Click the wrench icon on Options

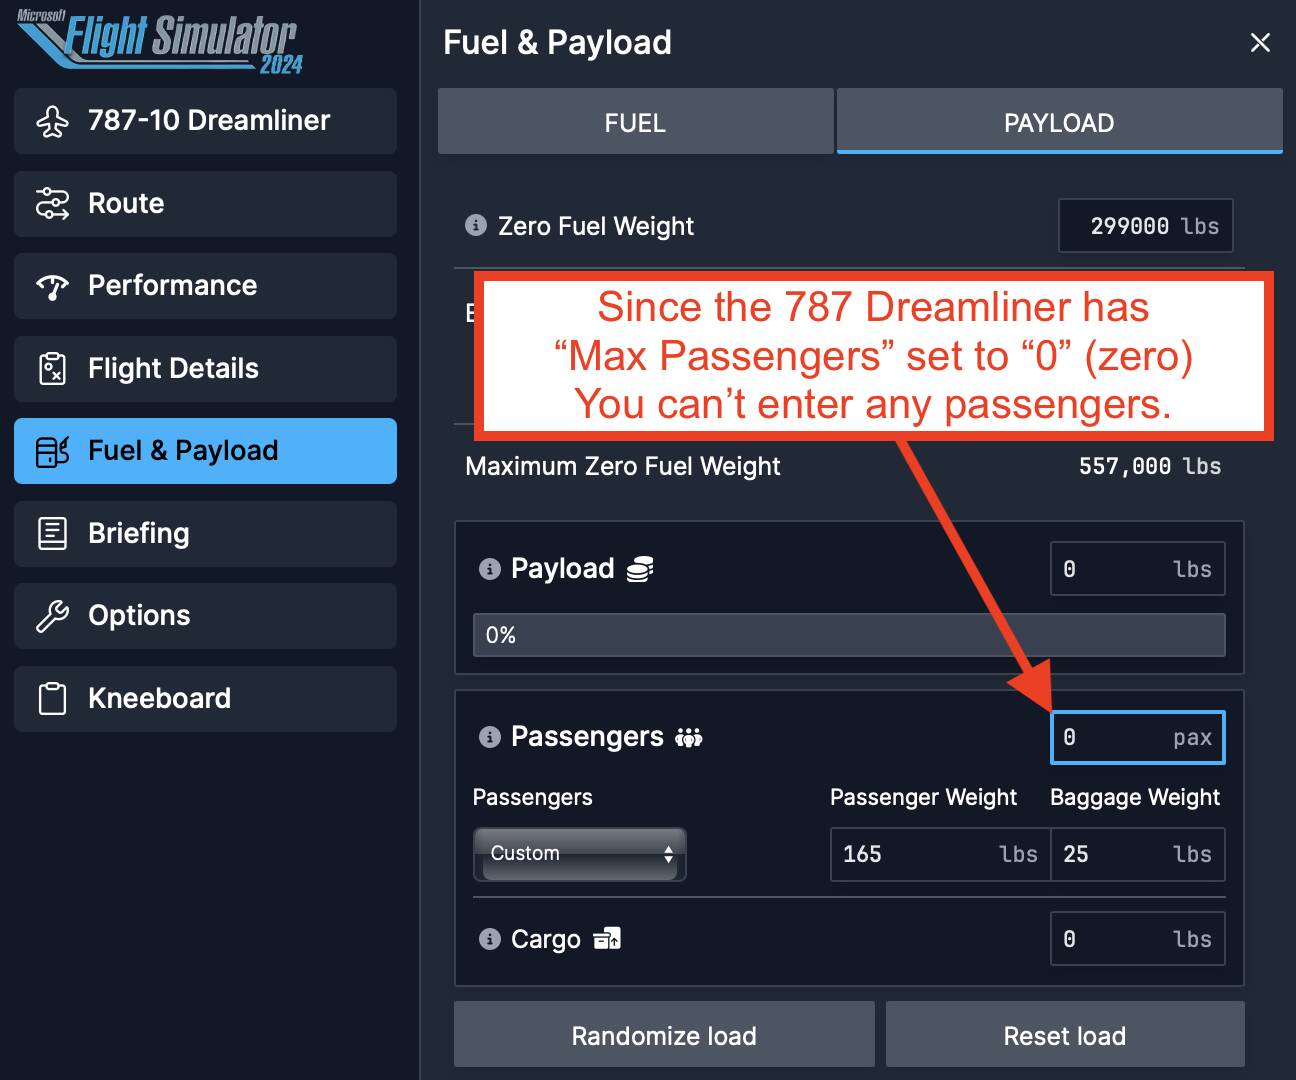pos(52,616)
